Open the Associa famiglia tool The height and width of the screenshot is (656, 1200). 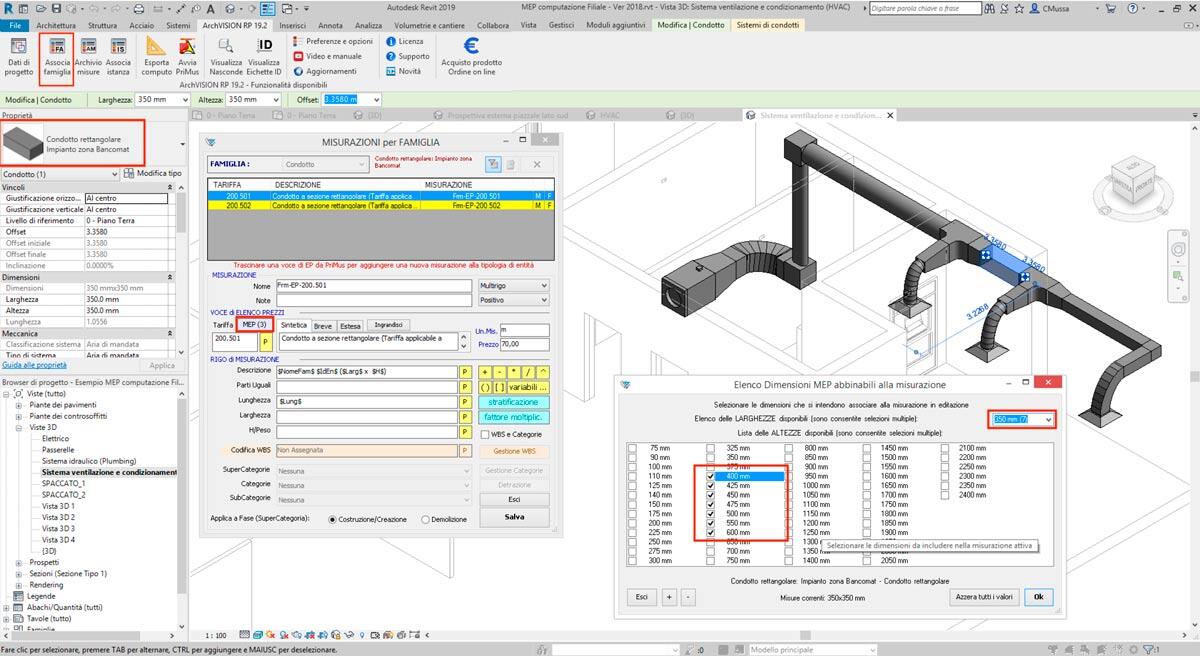[57, 57]
